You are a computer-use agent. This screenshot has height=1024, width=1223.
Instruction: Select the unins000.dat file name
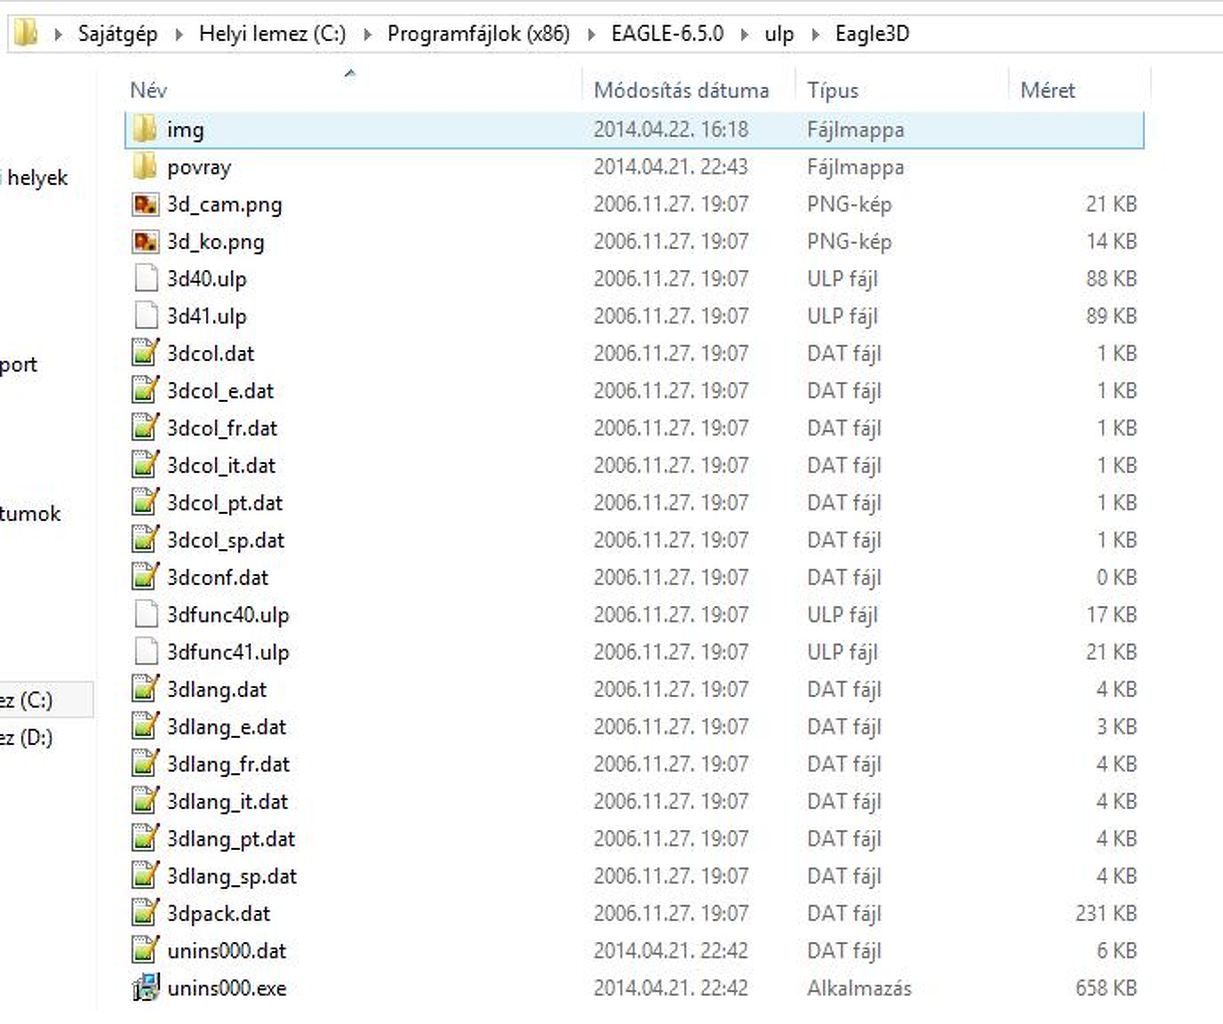(x=226, y=950)
